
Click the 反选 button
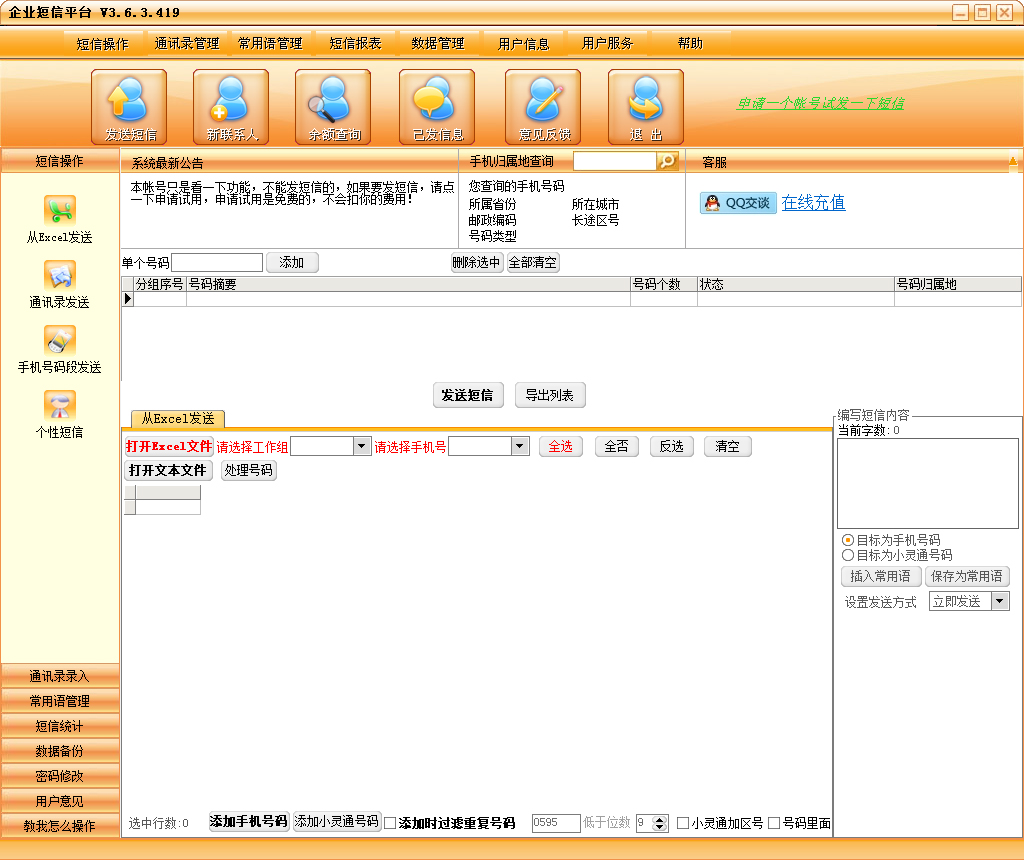671,446
